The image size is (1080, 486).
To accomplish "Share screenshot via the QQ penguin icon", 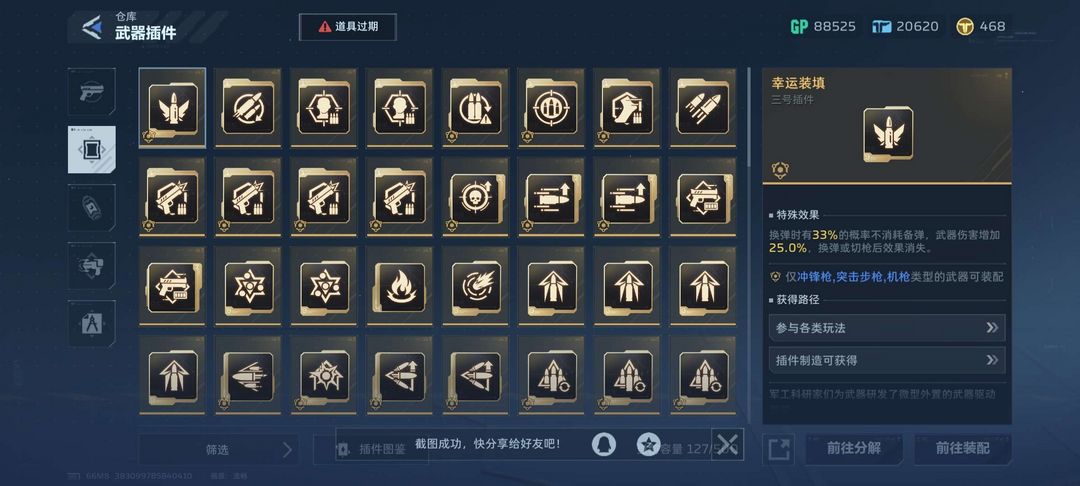I will [604, 444].
